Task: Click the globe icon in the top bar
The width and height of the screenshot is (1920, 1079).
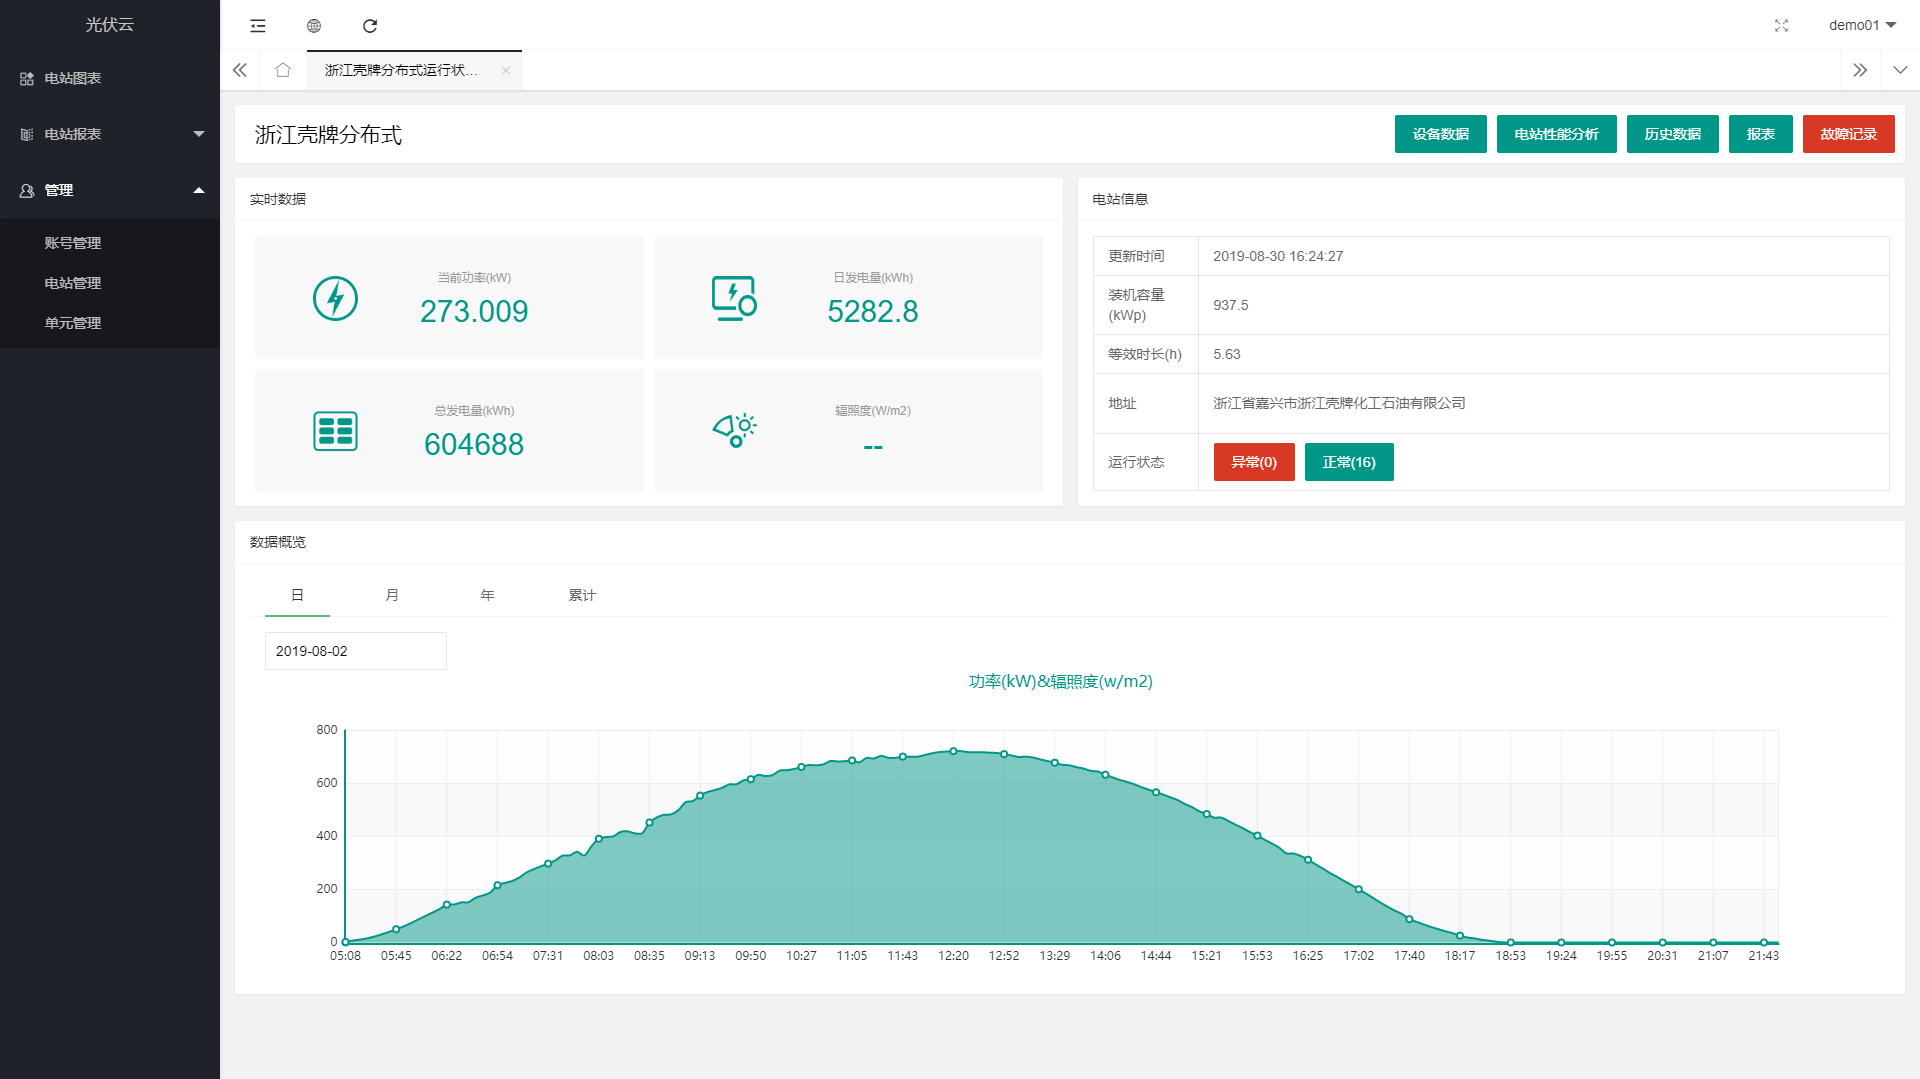Action: click(x=314, y=26)
